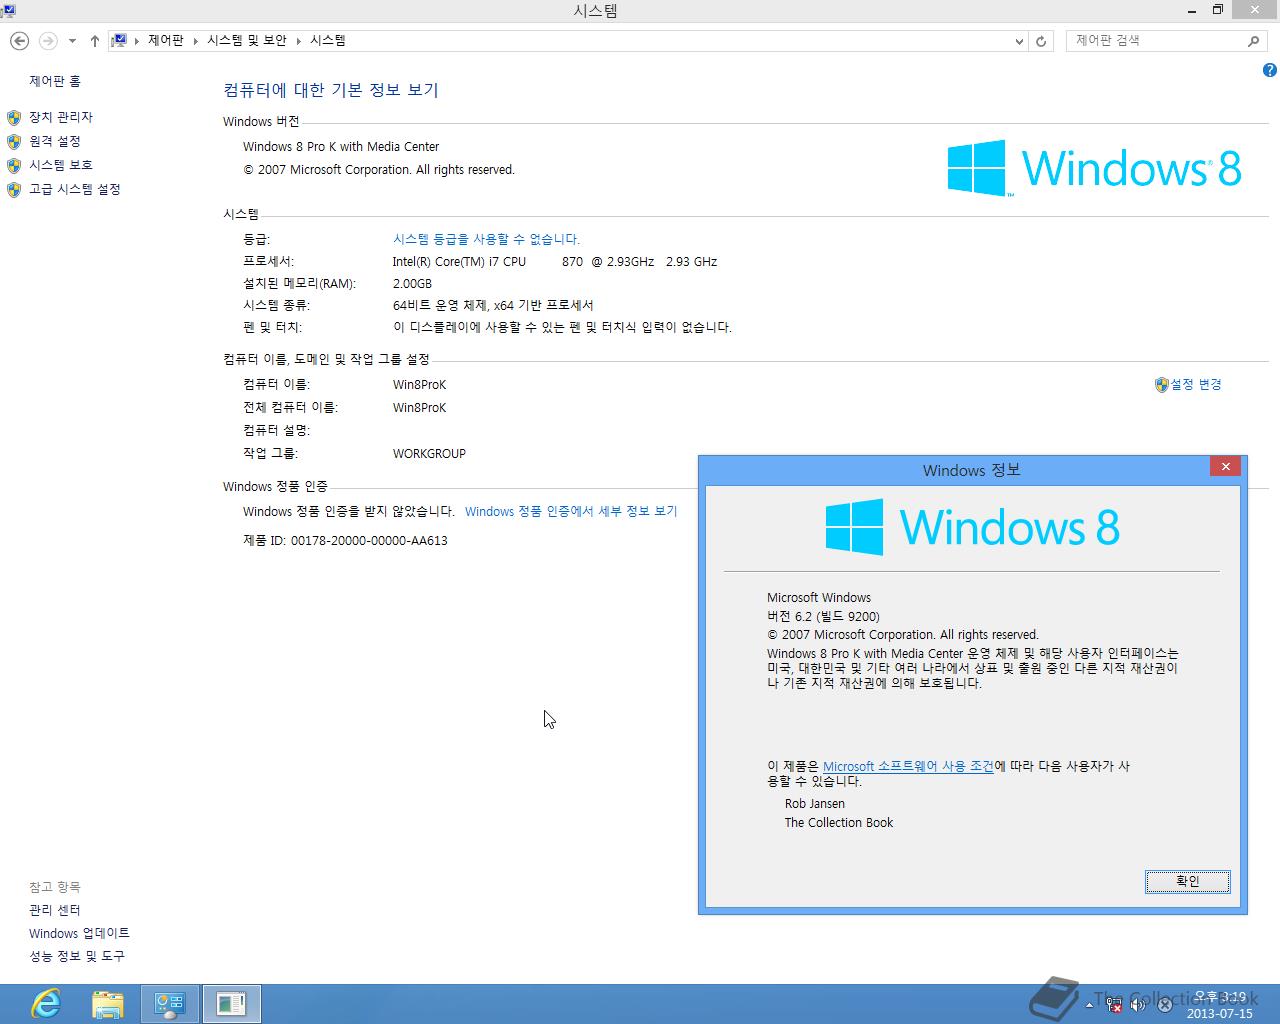This screenshot has height=1024, width=1280.
Task: Click the 설정 변경 link
Action: (x=1196, y=384)
